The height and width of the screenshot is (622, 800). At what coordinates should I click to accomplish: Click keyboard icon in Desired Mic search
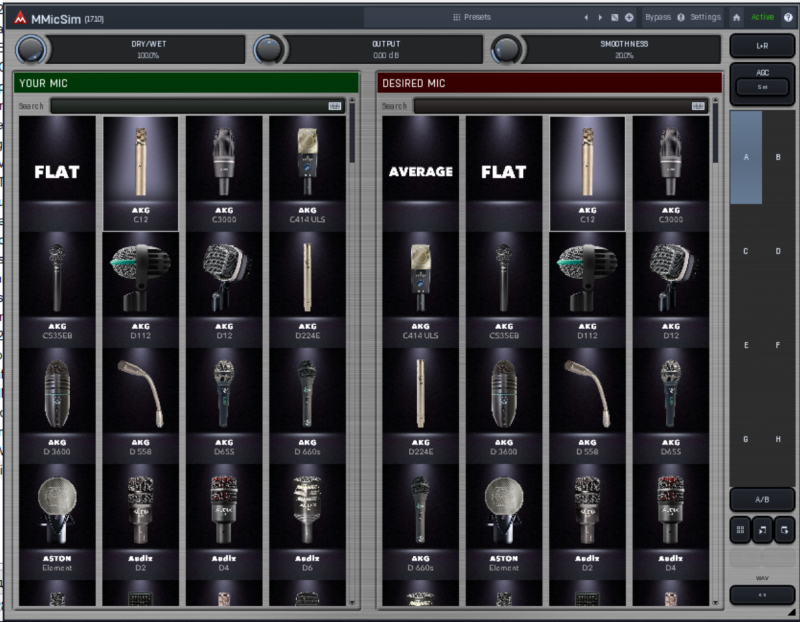tap(698, 106)
